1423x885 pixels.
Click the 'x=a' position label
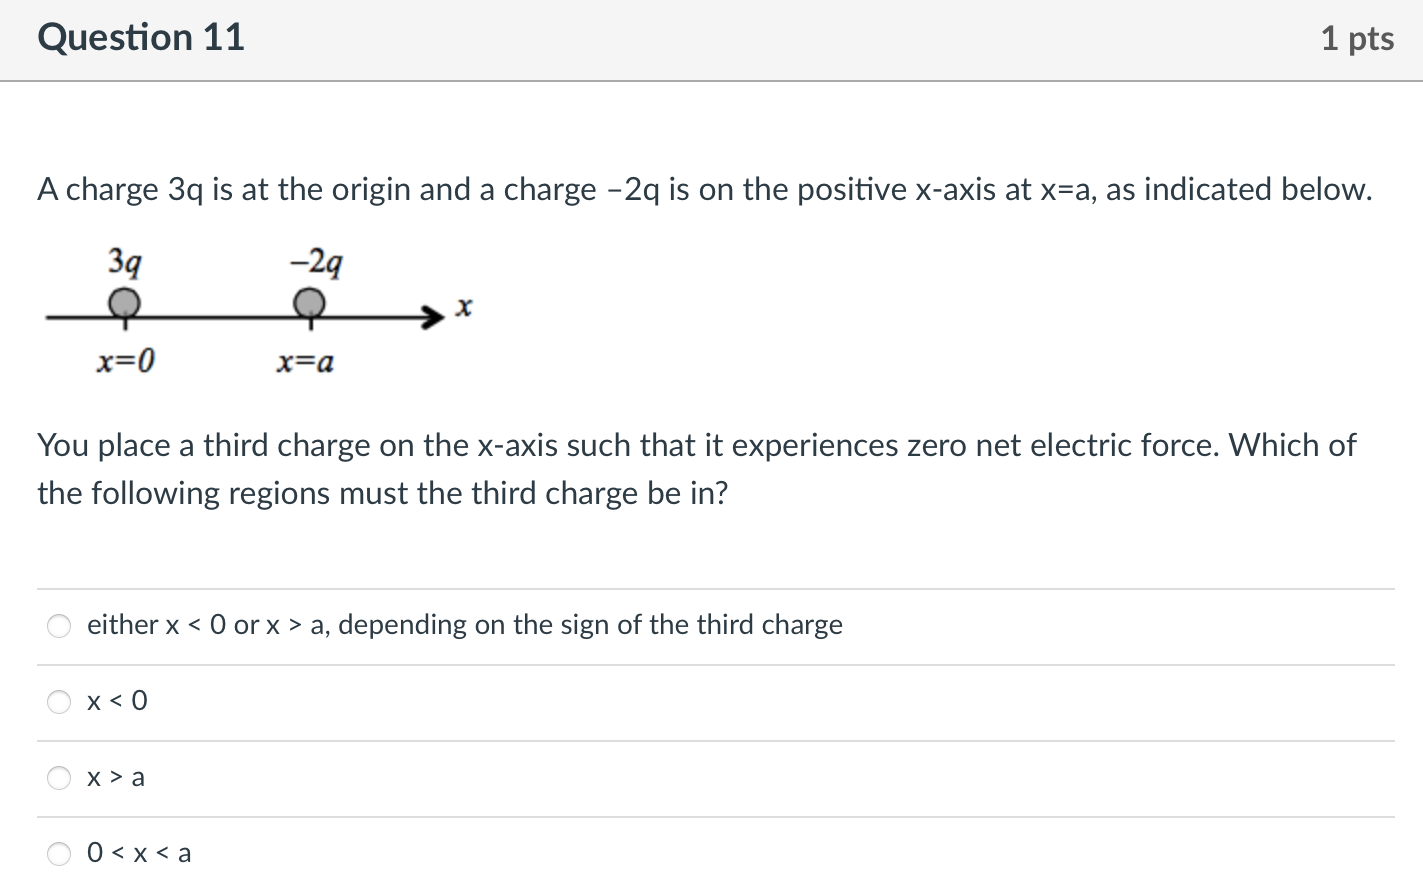tap(305, 362)
